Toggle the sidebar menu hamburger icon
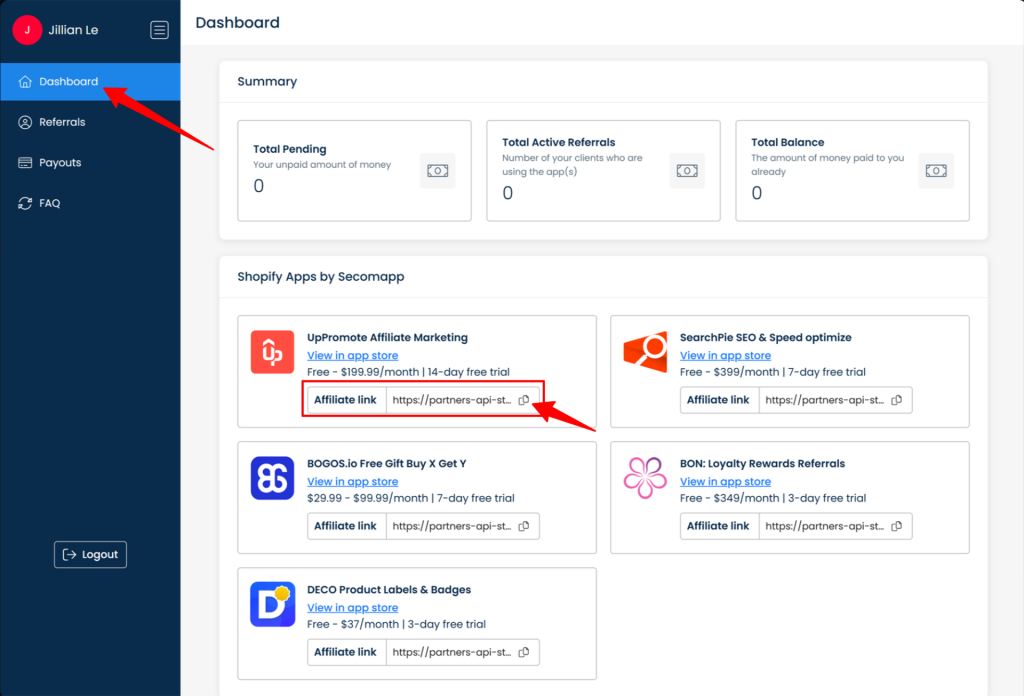This screenshot has width=1024, height=696. [x=159, y=30]
